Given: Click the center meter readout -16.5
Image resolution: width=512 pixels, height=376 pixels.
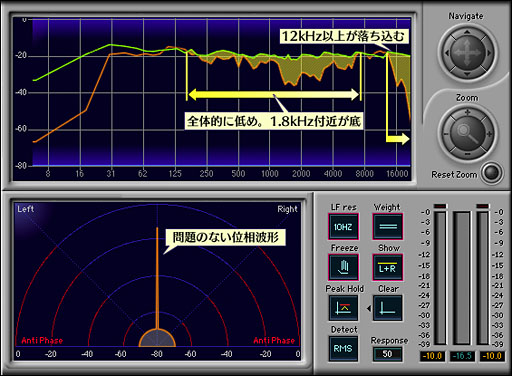Looking at the screenshot, I should (x=462, y=356).
